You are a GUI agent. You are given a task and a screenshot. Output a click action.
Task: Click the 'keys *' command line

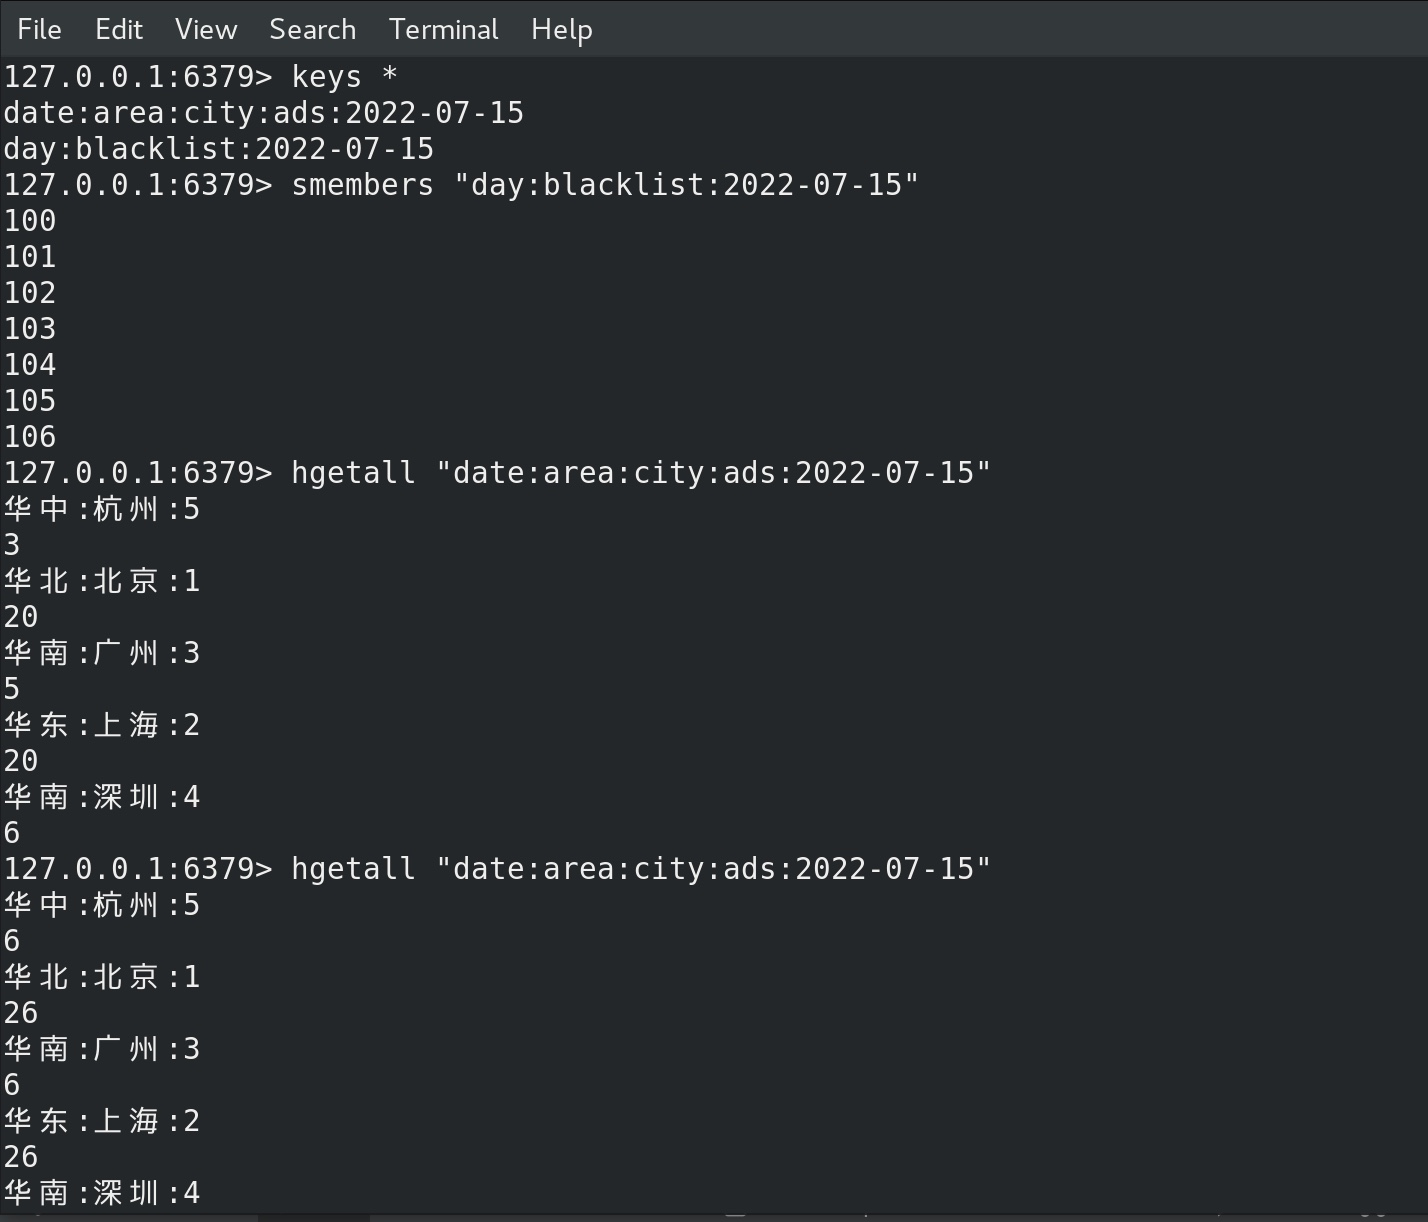pyautogui.click(x=200, y=77)
